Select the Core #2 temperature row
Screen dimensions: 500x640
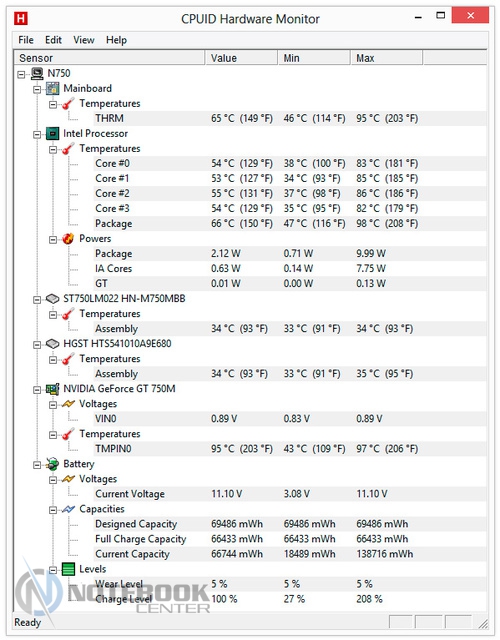click(x=290, y=193)
